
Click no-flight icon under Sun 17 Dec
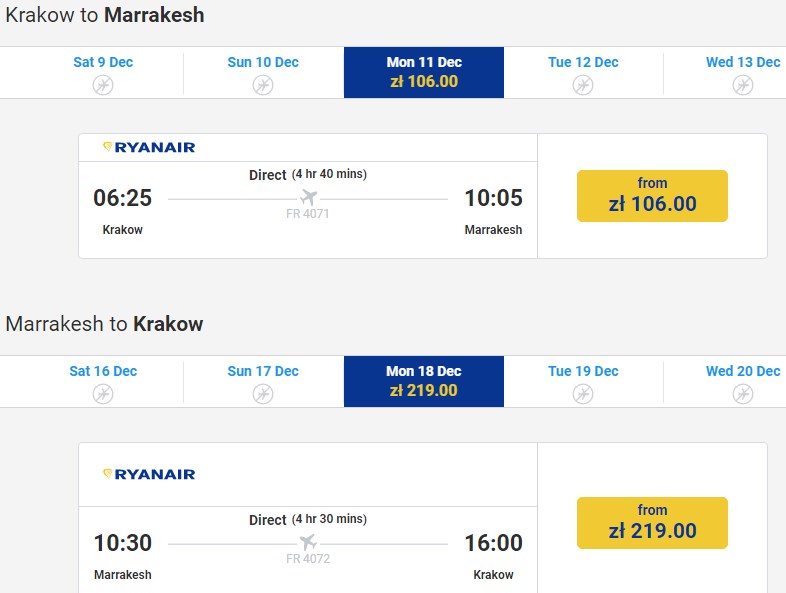pyautogui.click(x=263, y=394)
